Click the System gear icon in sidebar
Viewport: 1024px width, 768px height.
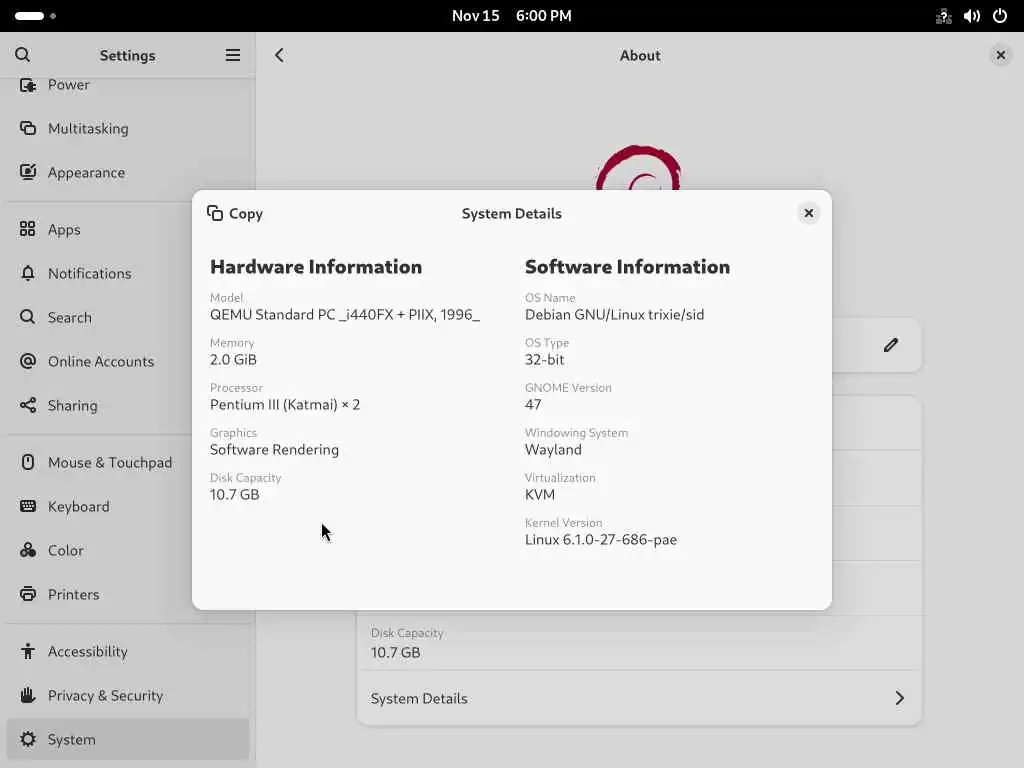(27, 739)
